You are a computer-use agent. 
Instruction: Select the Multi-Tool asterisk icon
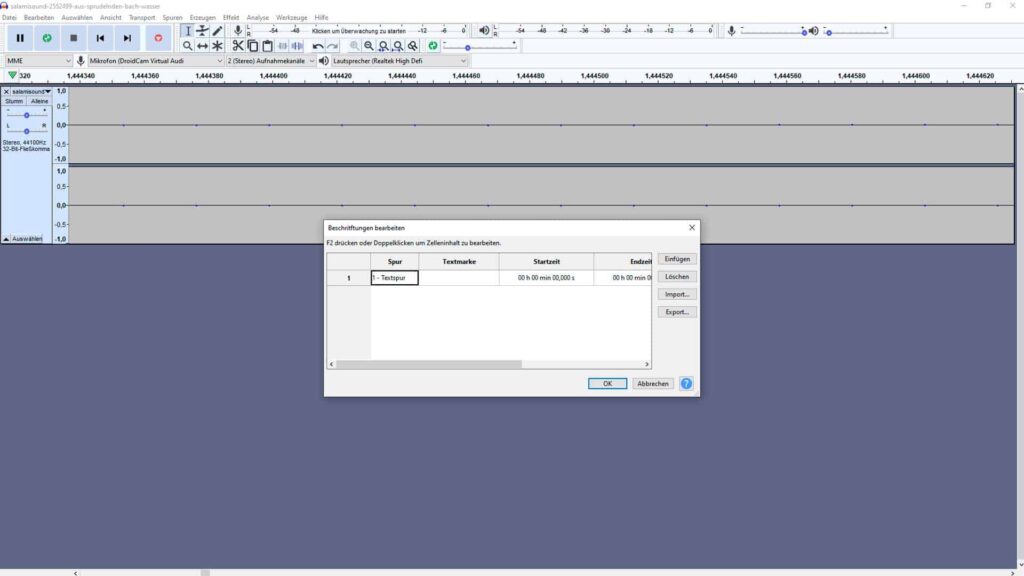pyautogui.click(x=217, y=46)
